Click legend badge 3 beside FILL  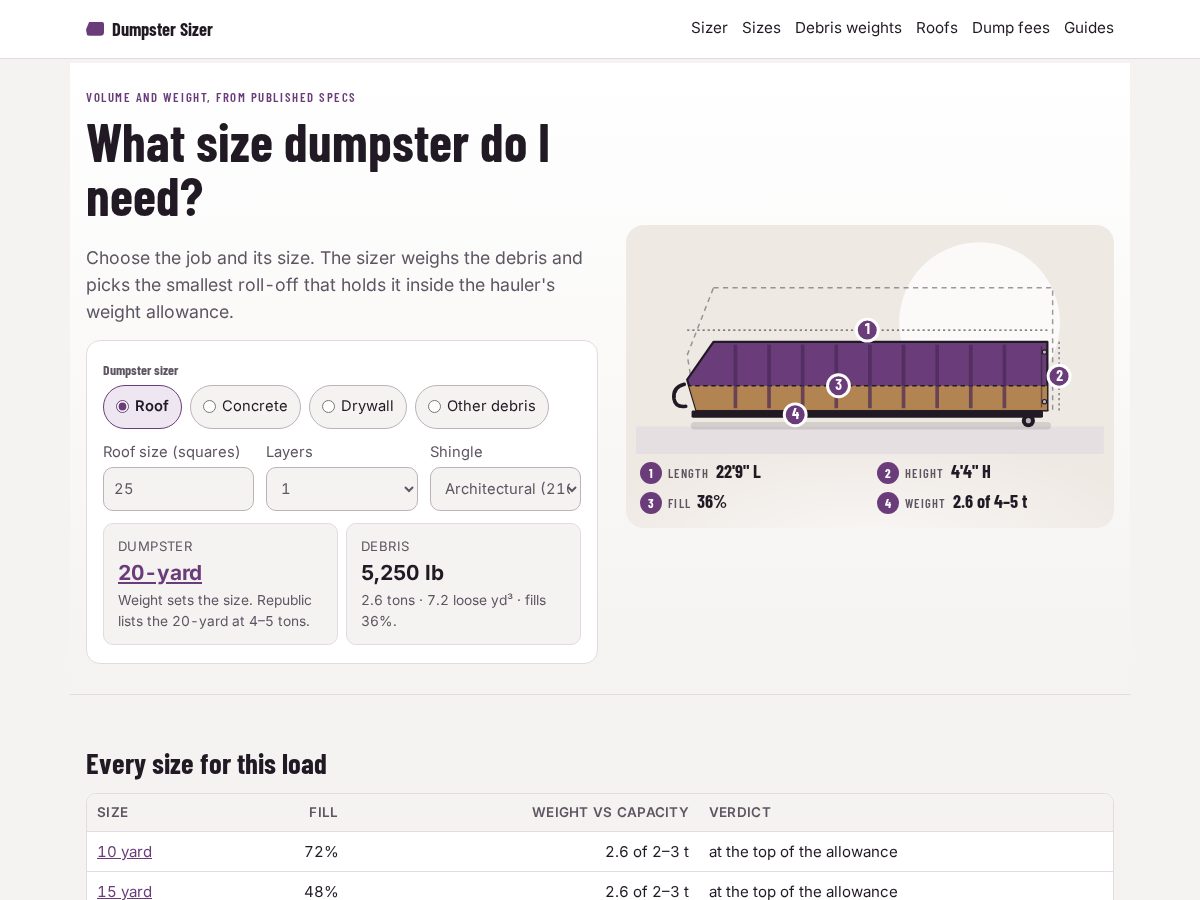pos(651,503)
